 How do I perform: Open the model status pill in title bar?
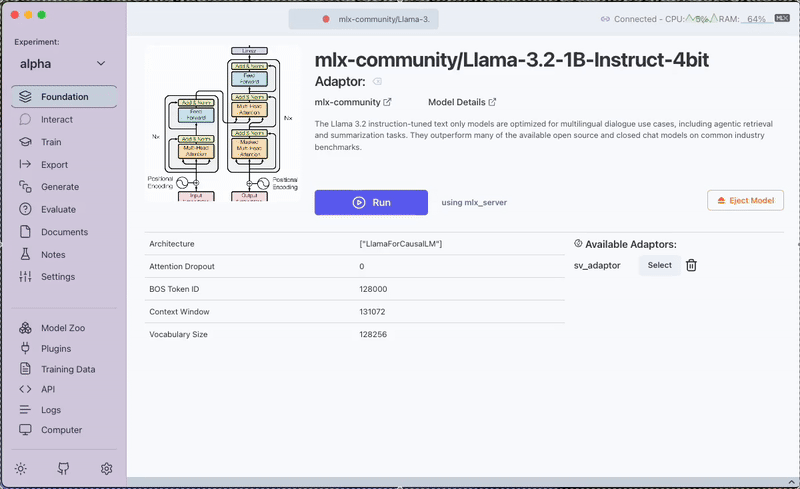tap(364, 19)
